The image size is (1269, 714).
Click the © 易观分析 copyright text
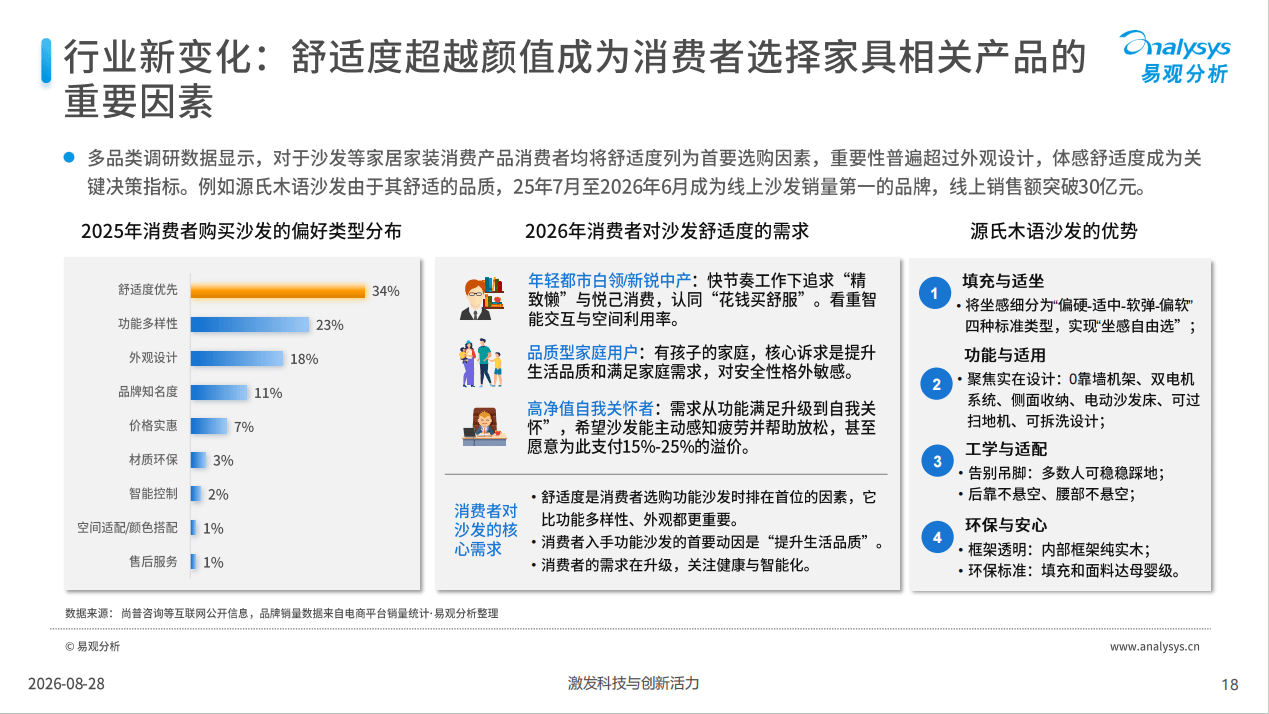[92, 647]
